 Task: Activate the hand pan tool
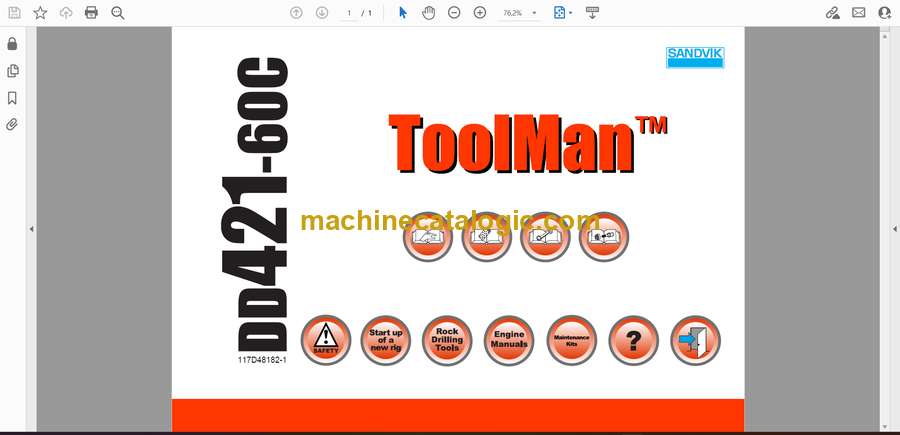(x=428, y=13)
